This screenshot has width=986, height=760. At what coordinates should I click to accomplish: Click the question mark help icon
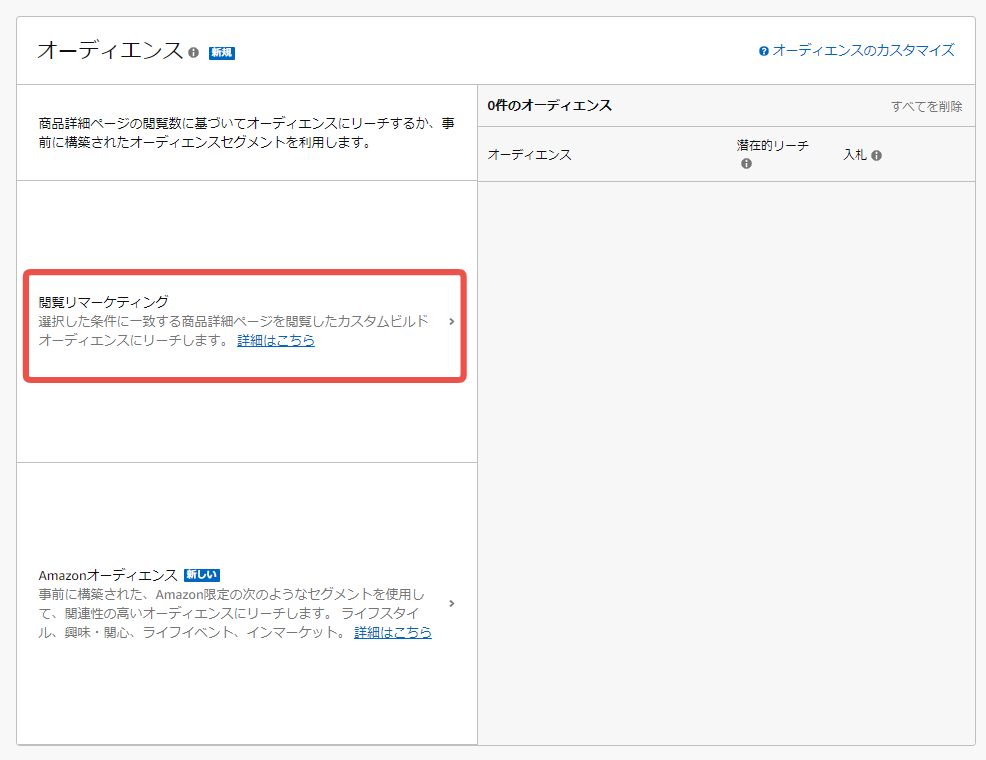pyautogui.click(x=763, y=51)
